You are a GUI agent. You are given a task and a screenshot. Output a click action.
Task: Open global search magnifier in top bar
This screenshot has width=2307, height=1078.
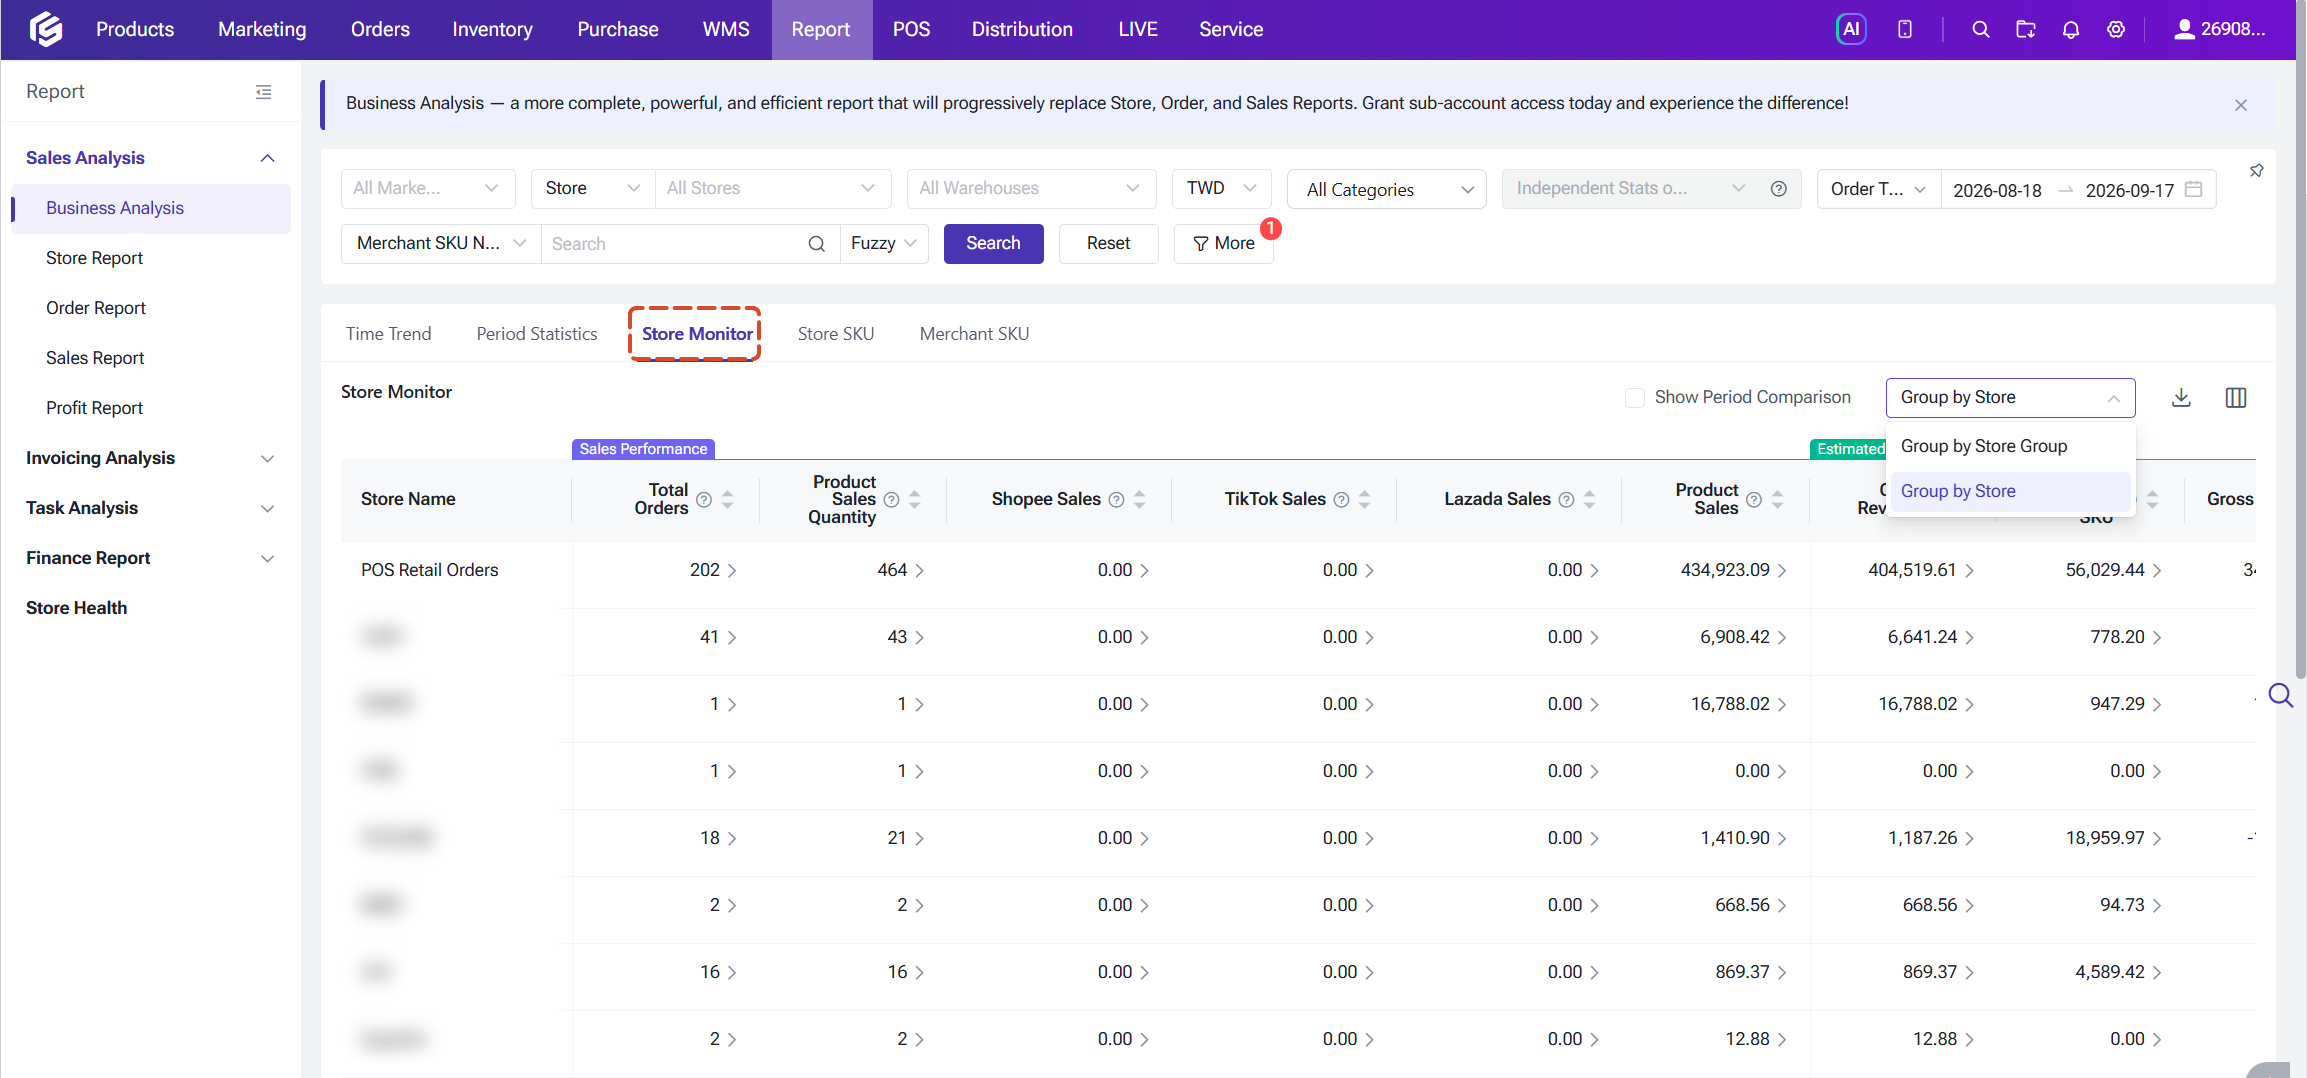pos(1980,29)
